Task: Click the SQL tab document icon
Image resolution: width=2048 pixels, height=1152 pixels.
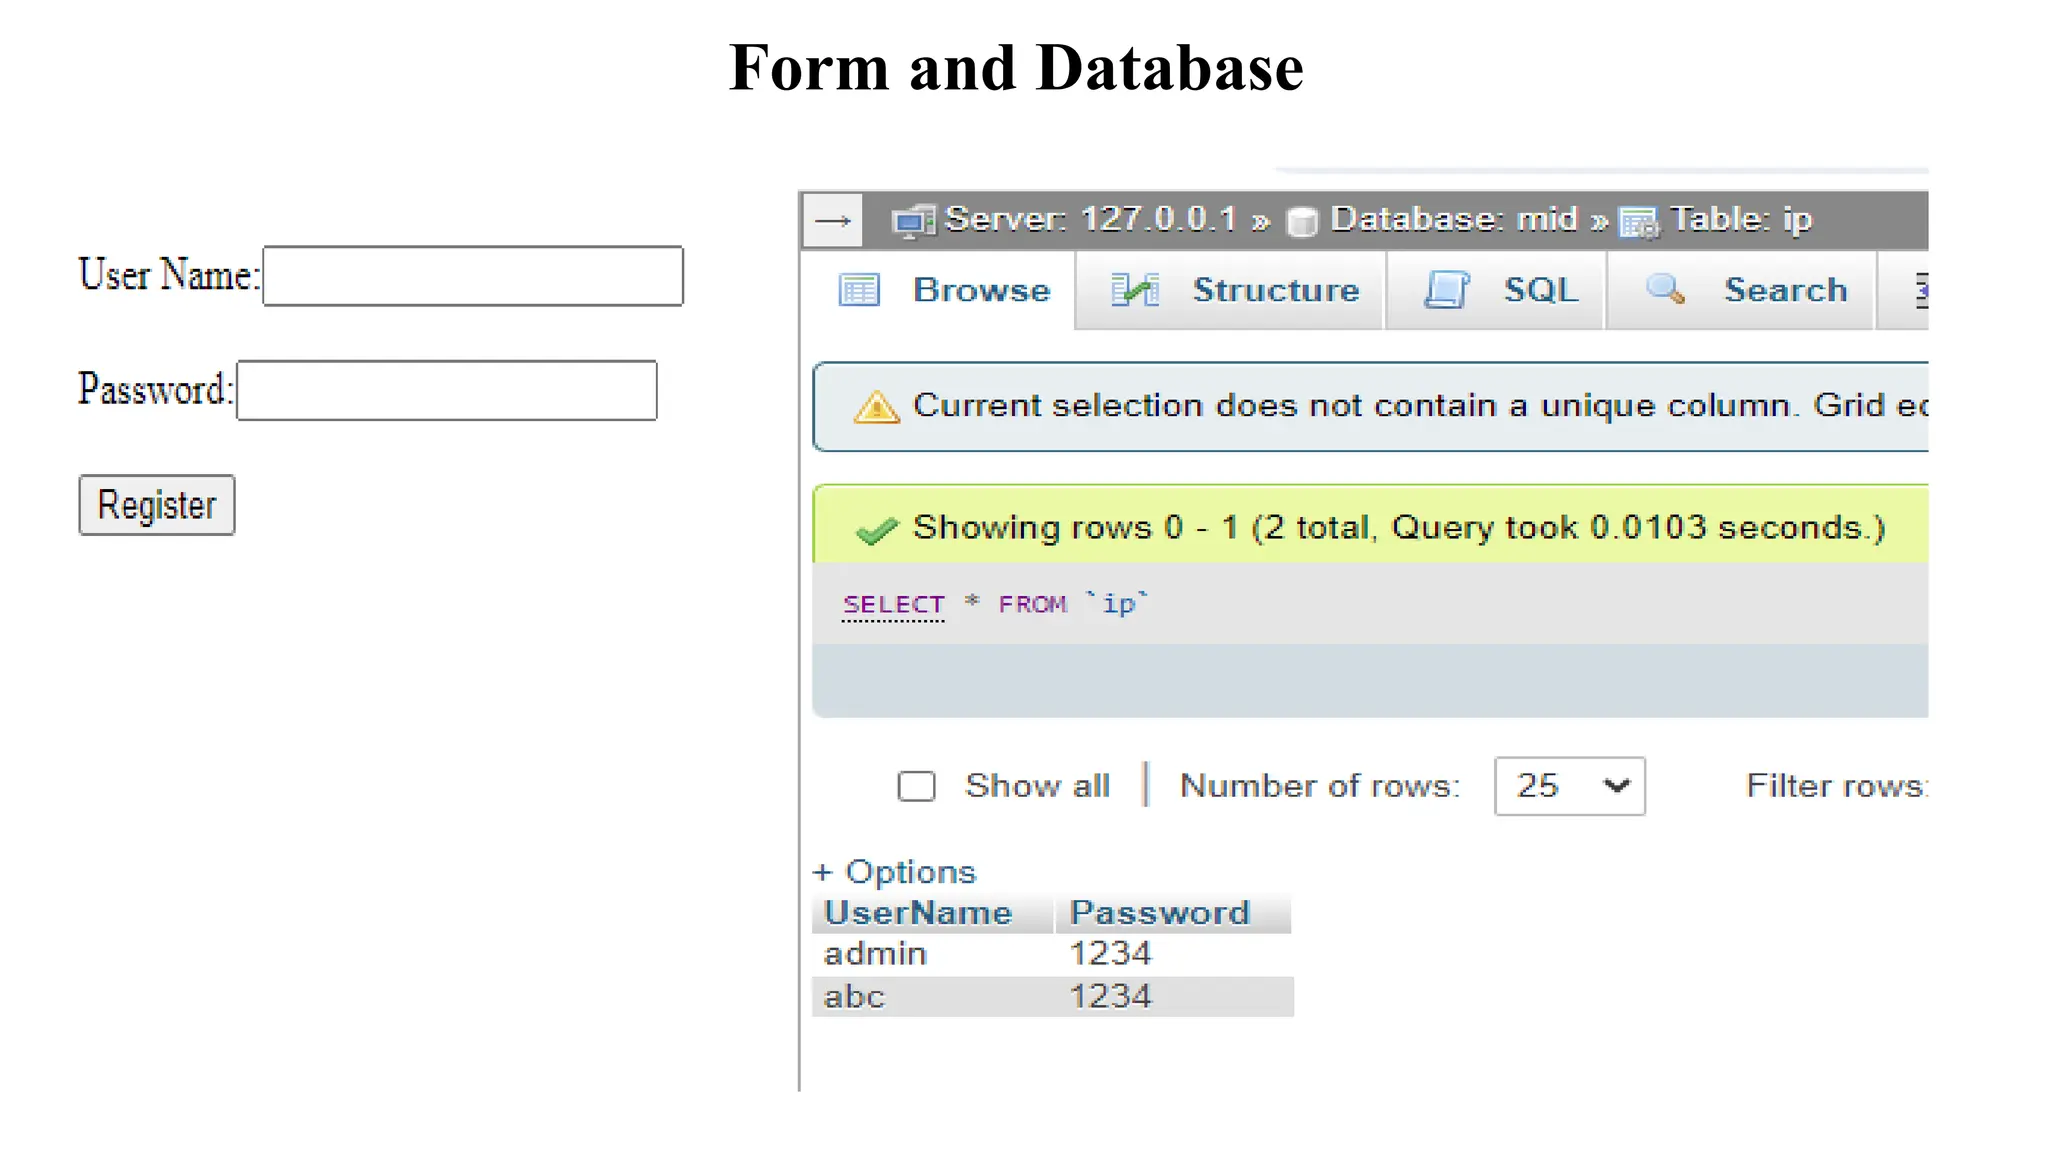Action: coord(1447,290)
